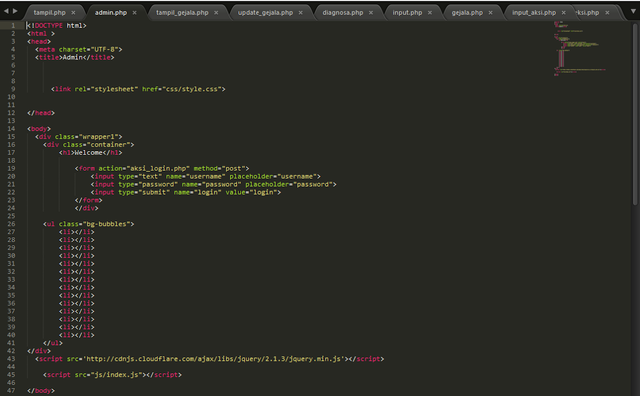Open the tampil_gejala.php tab
Viewport: 640px width, 396px height.
182,13
